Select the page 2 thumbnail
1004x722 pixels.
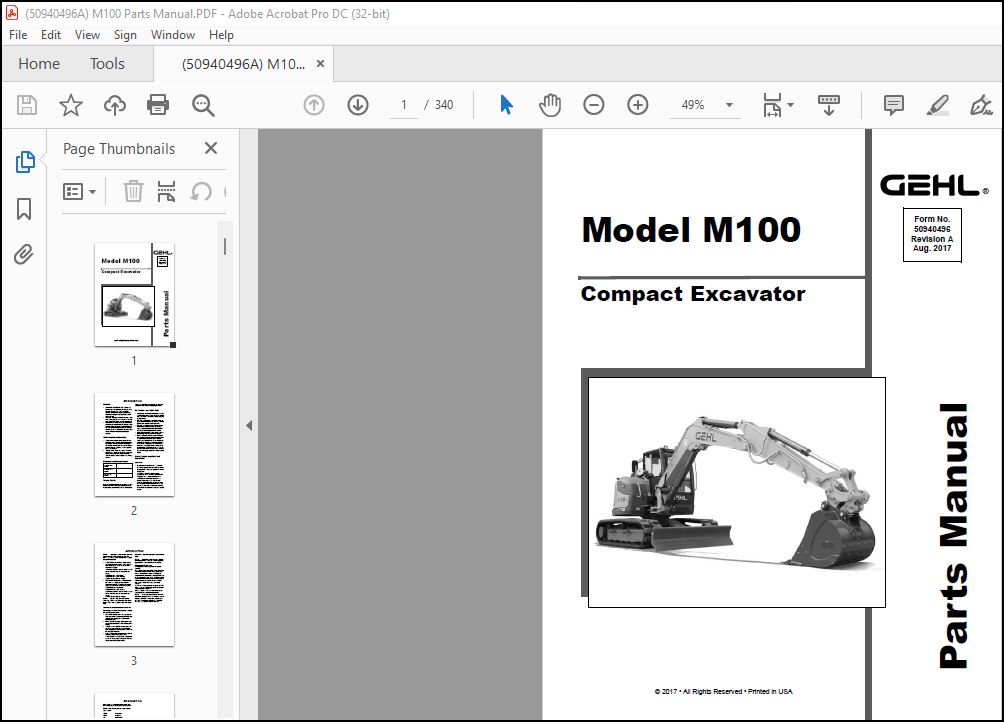[134, 444]
